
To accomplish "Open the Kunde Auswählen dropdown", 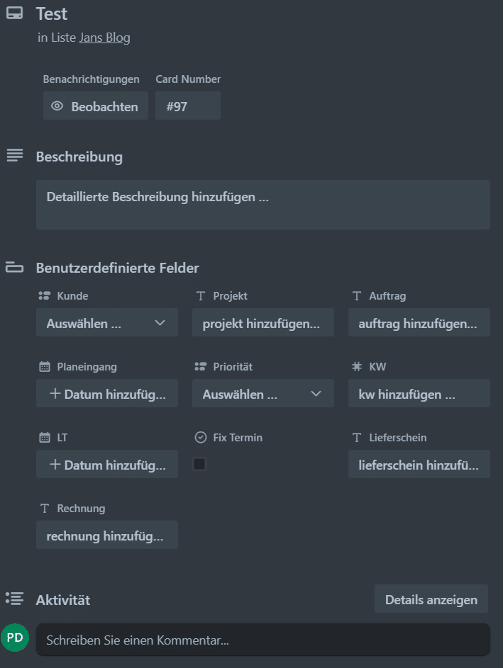I will point(107,322).
